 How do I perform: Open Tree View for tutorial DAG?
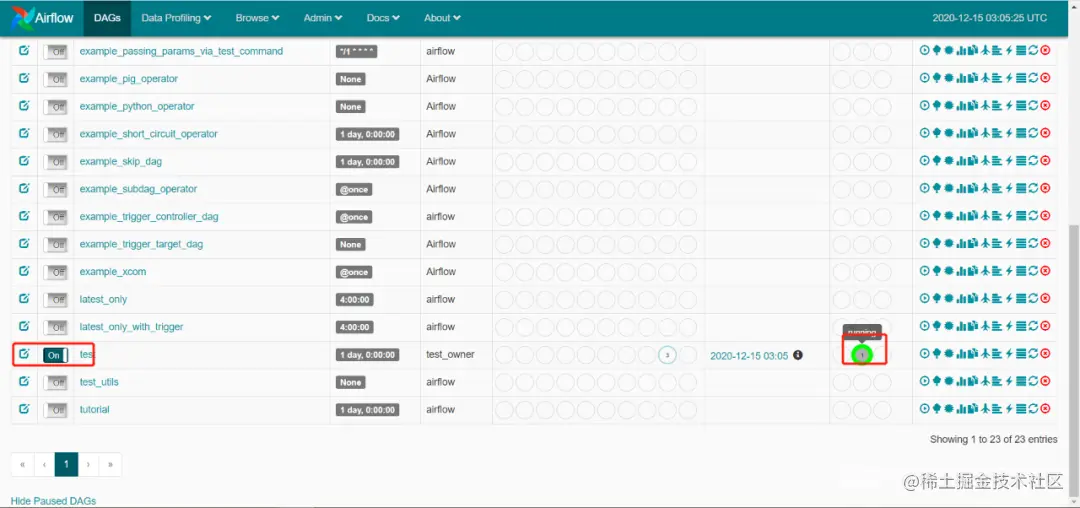coord(937,409)
